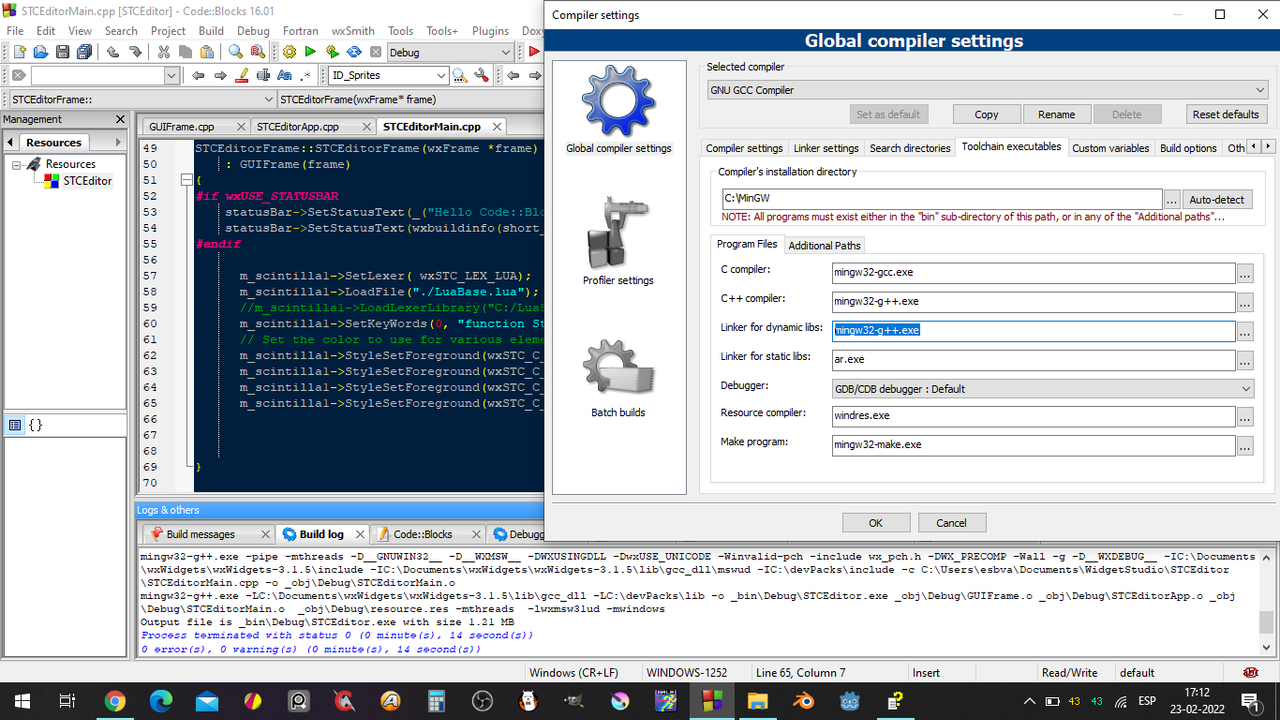The image size is (1280, 720).
Task: Switch to Compiler settings tab
Action: (744, 148)
